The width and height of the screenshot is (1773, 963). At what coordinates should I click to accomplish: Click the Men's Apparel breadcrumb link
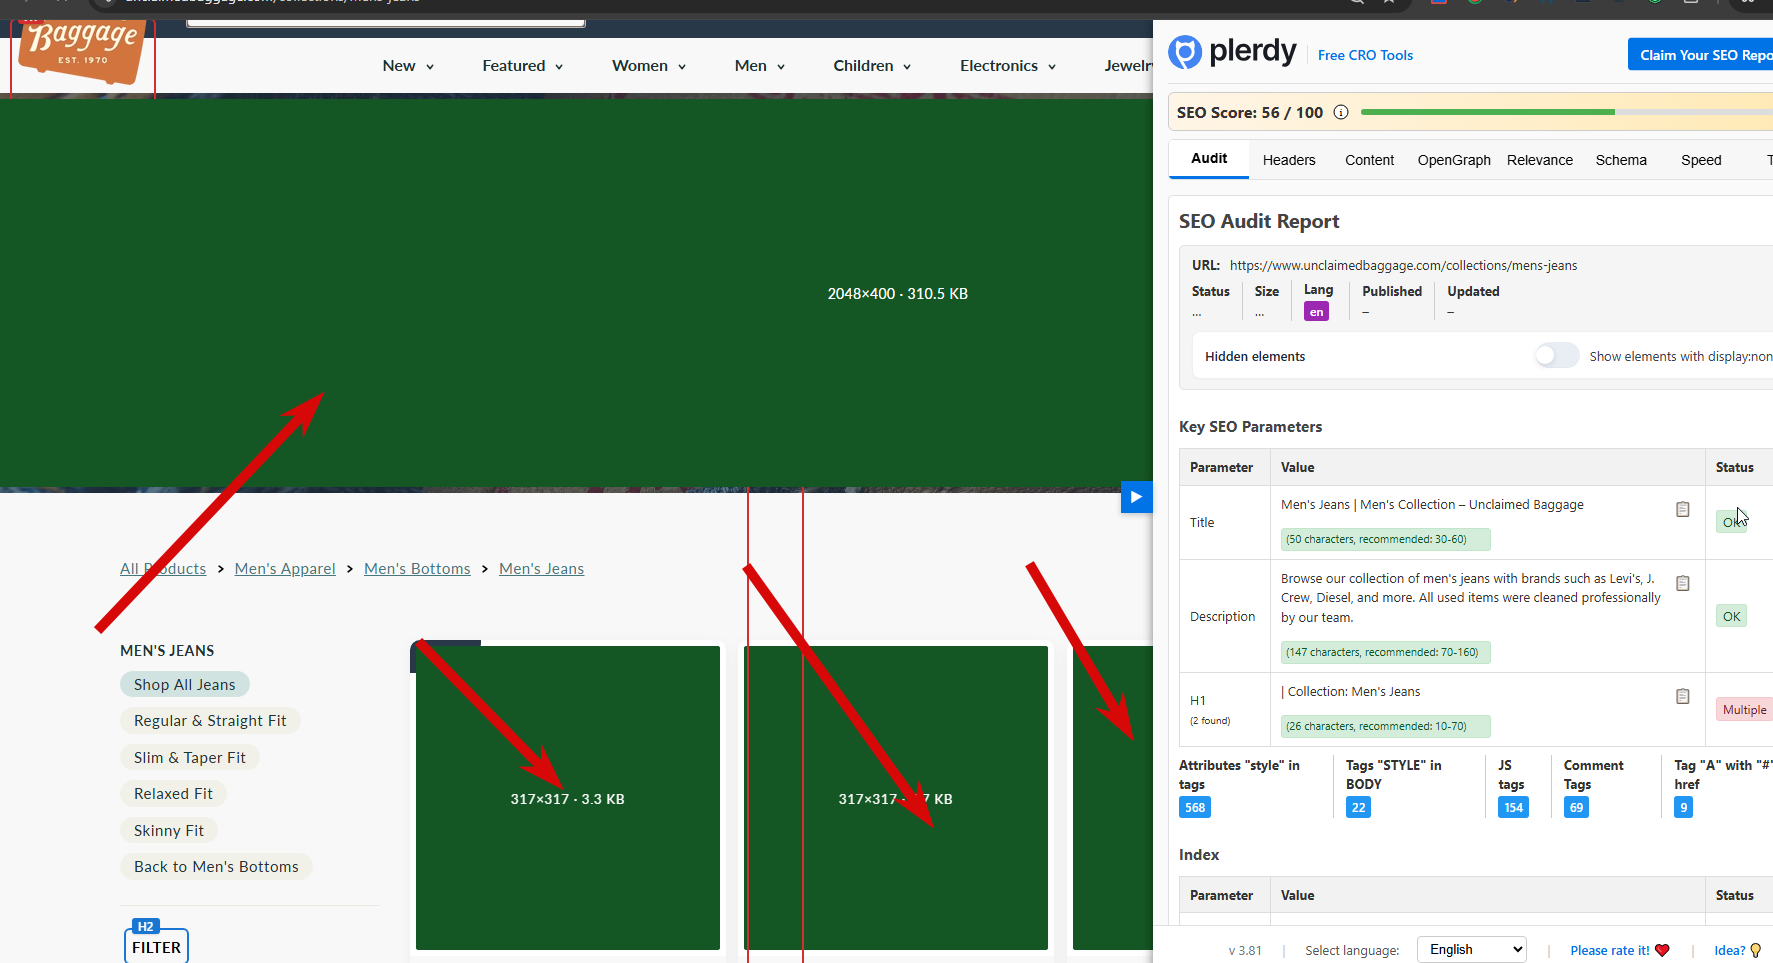[x=285, y=569]
